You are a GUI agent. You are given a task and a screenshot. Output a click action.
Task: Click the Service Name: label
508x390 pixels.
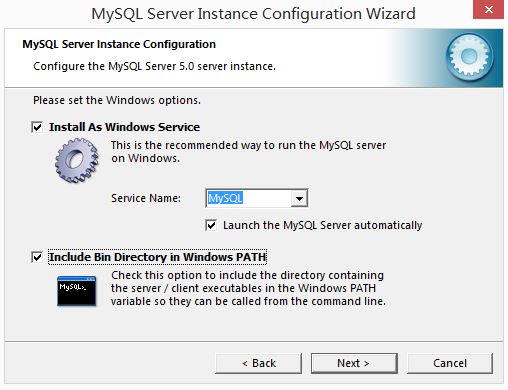pos(146,198)
